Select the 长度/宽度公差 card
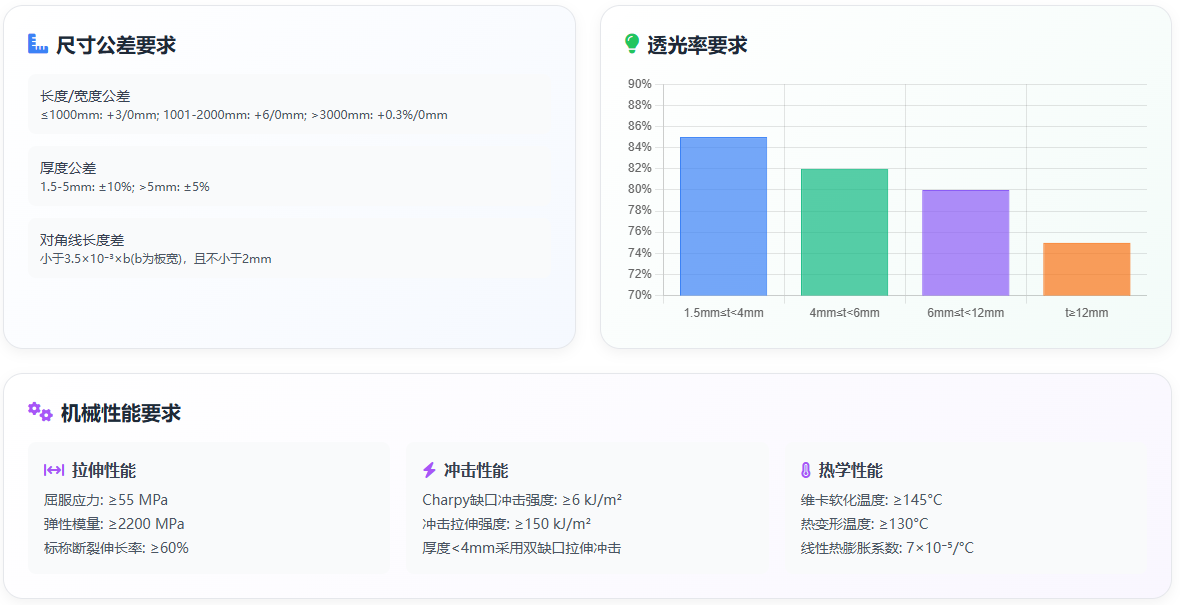Viewport: 1180px width, 605px height. (x=290, y=104)
